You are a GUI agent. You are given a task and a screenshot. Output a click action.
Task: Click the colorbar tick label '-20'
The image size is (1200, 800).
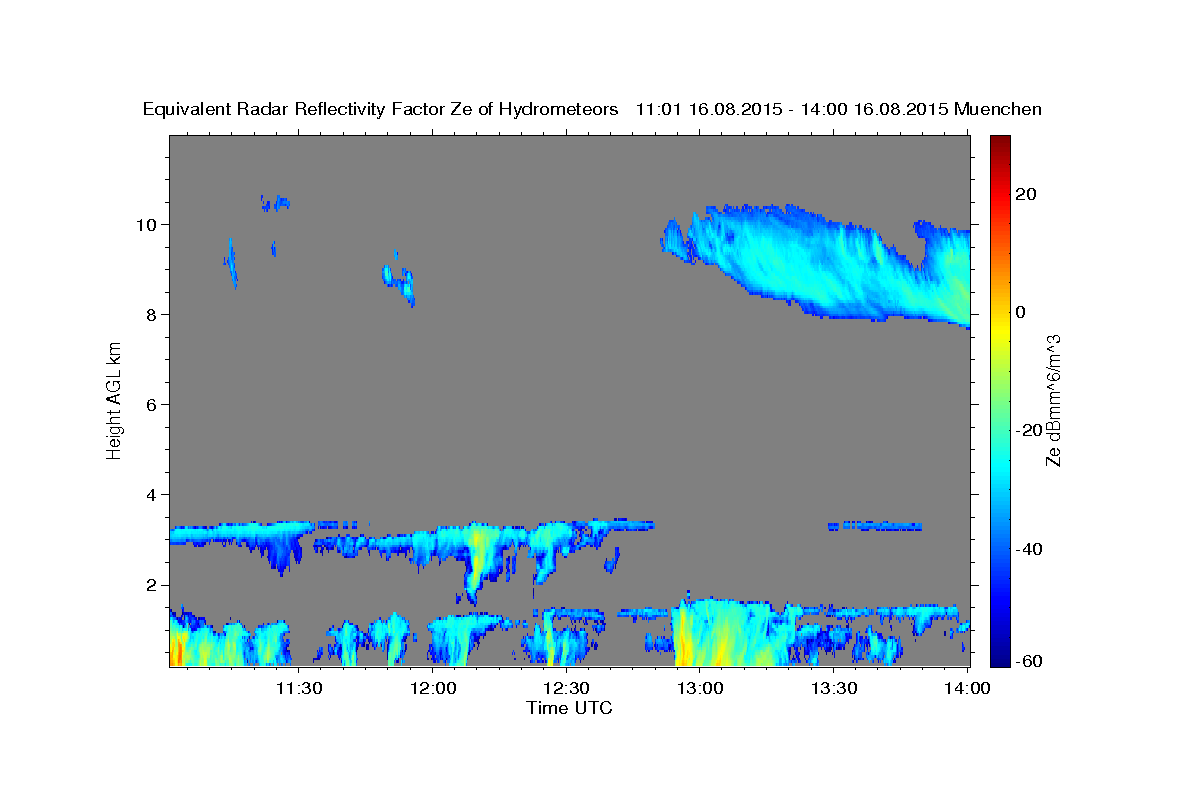(1028, 430)
